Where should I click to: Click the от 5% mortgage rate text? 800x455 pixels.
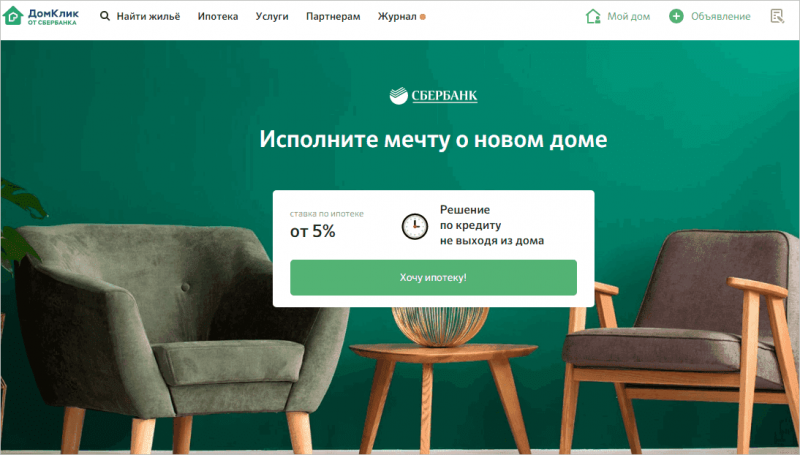pos(313,231)
